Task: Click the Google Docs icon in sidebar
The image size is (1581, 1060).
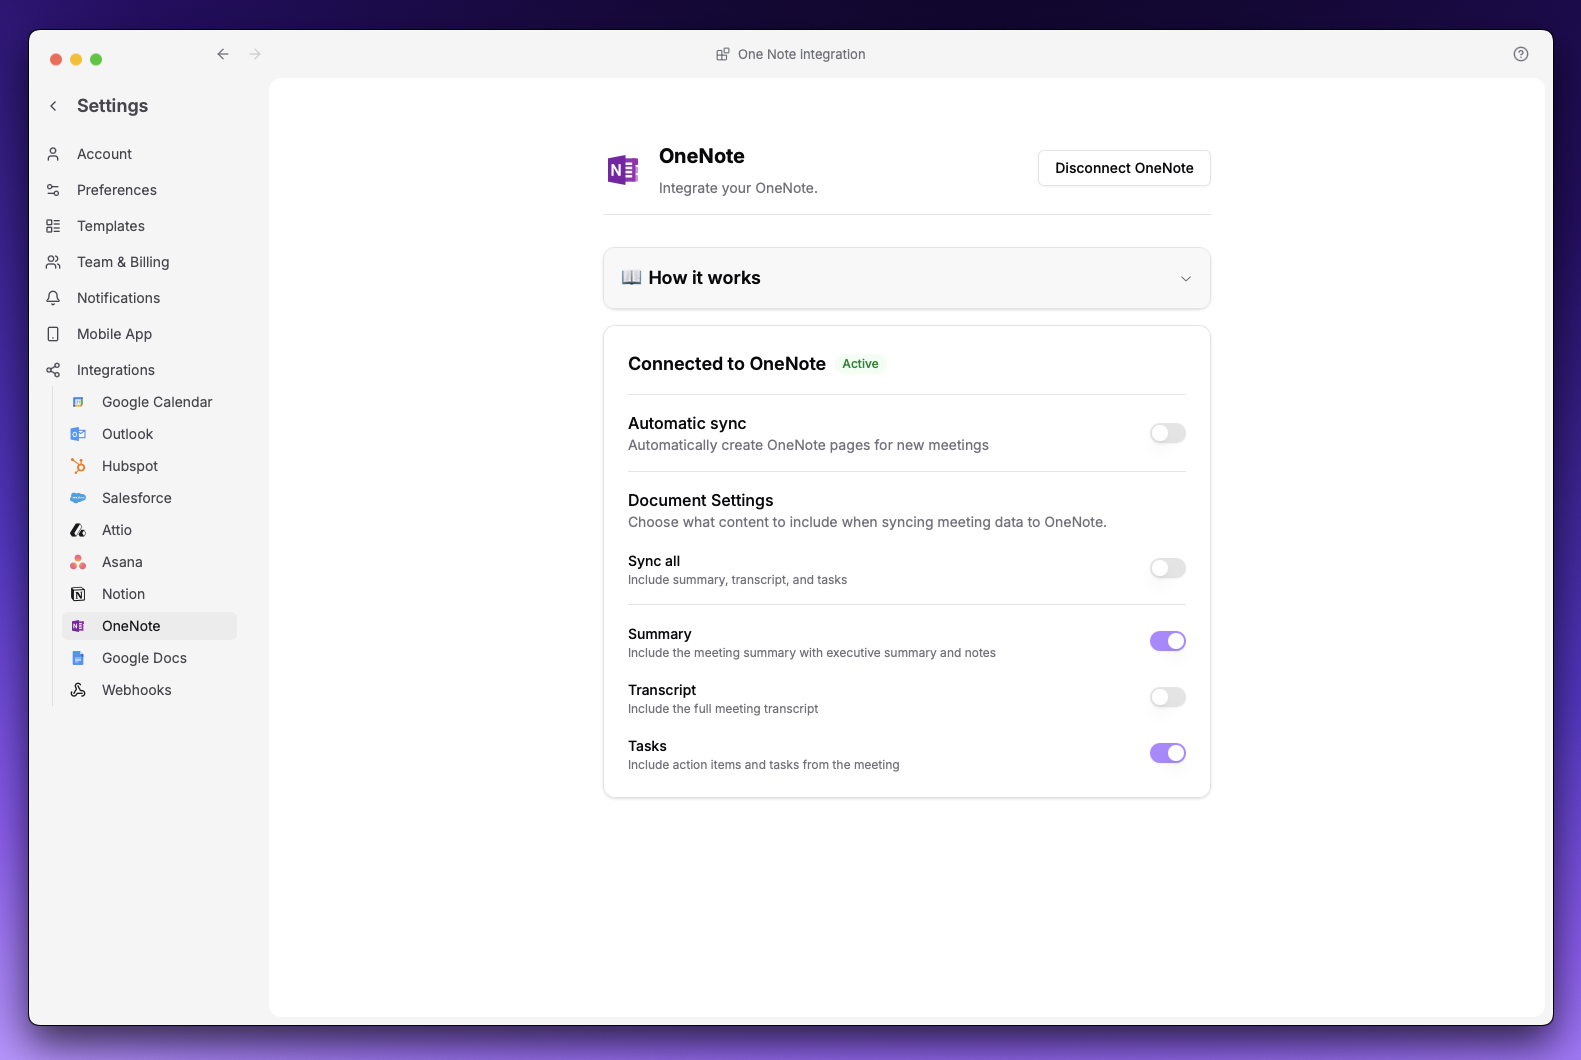Action: [78, 658]
